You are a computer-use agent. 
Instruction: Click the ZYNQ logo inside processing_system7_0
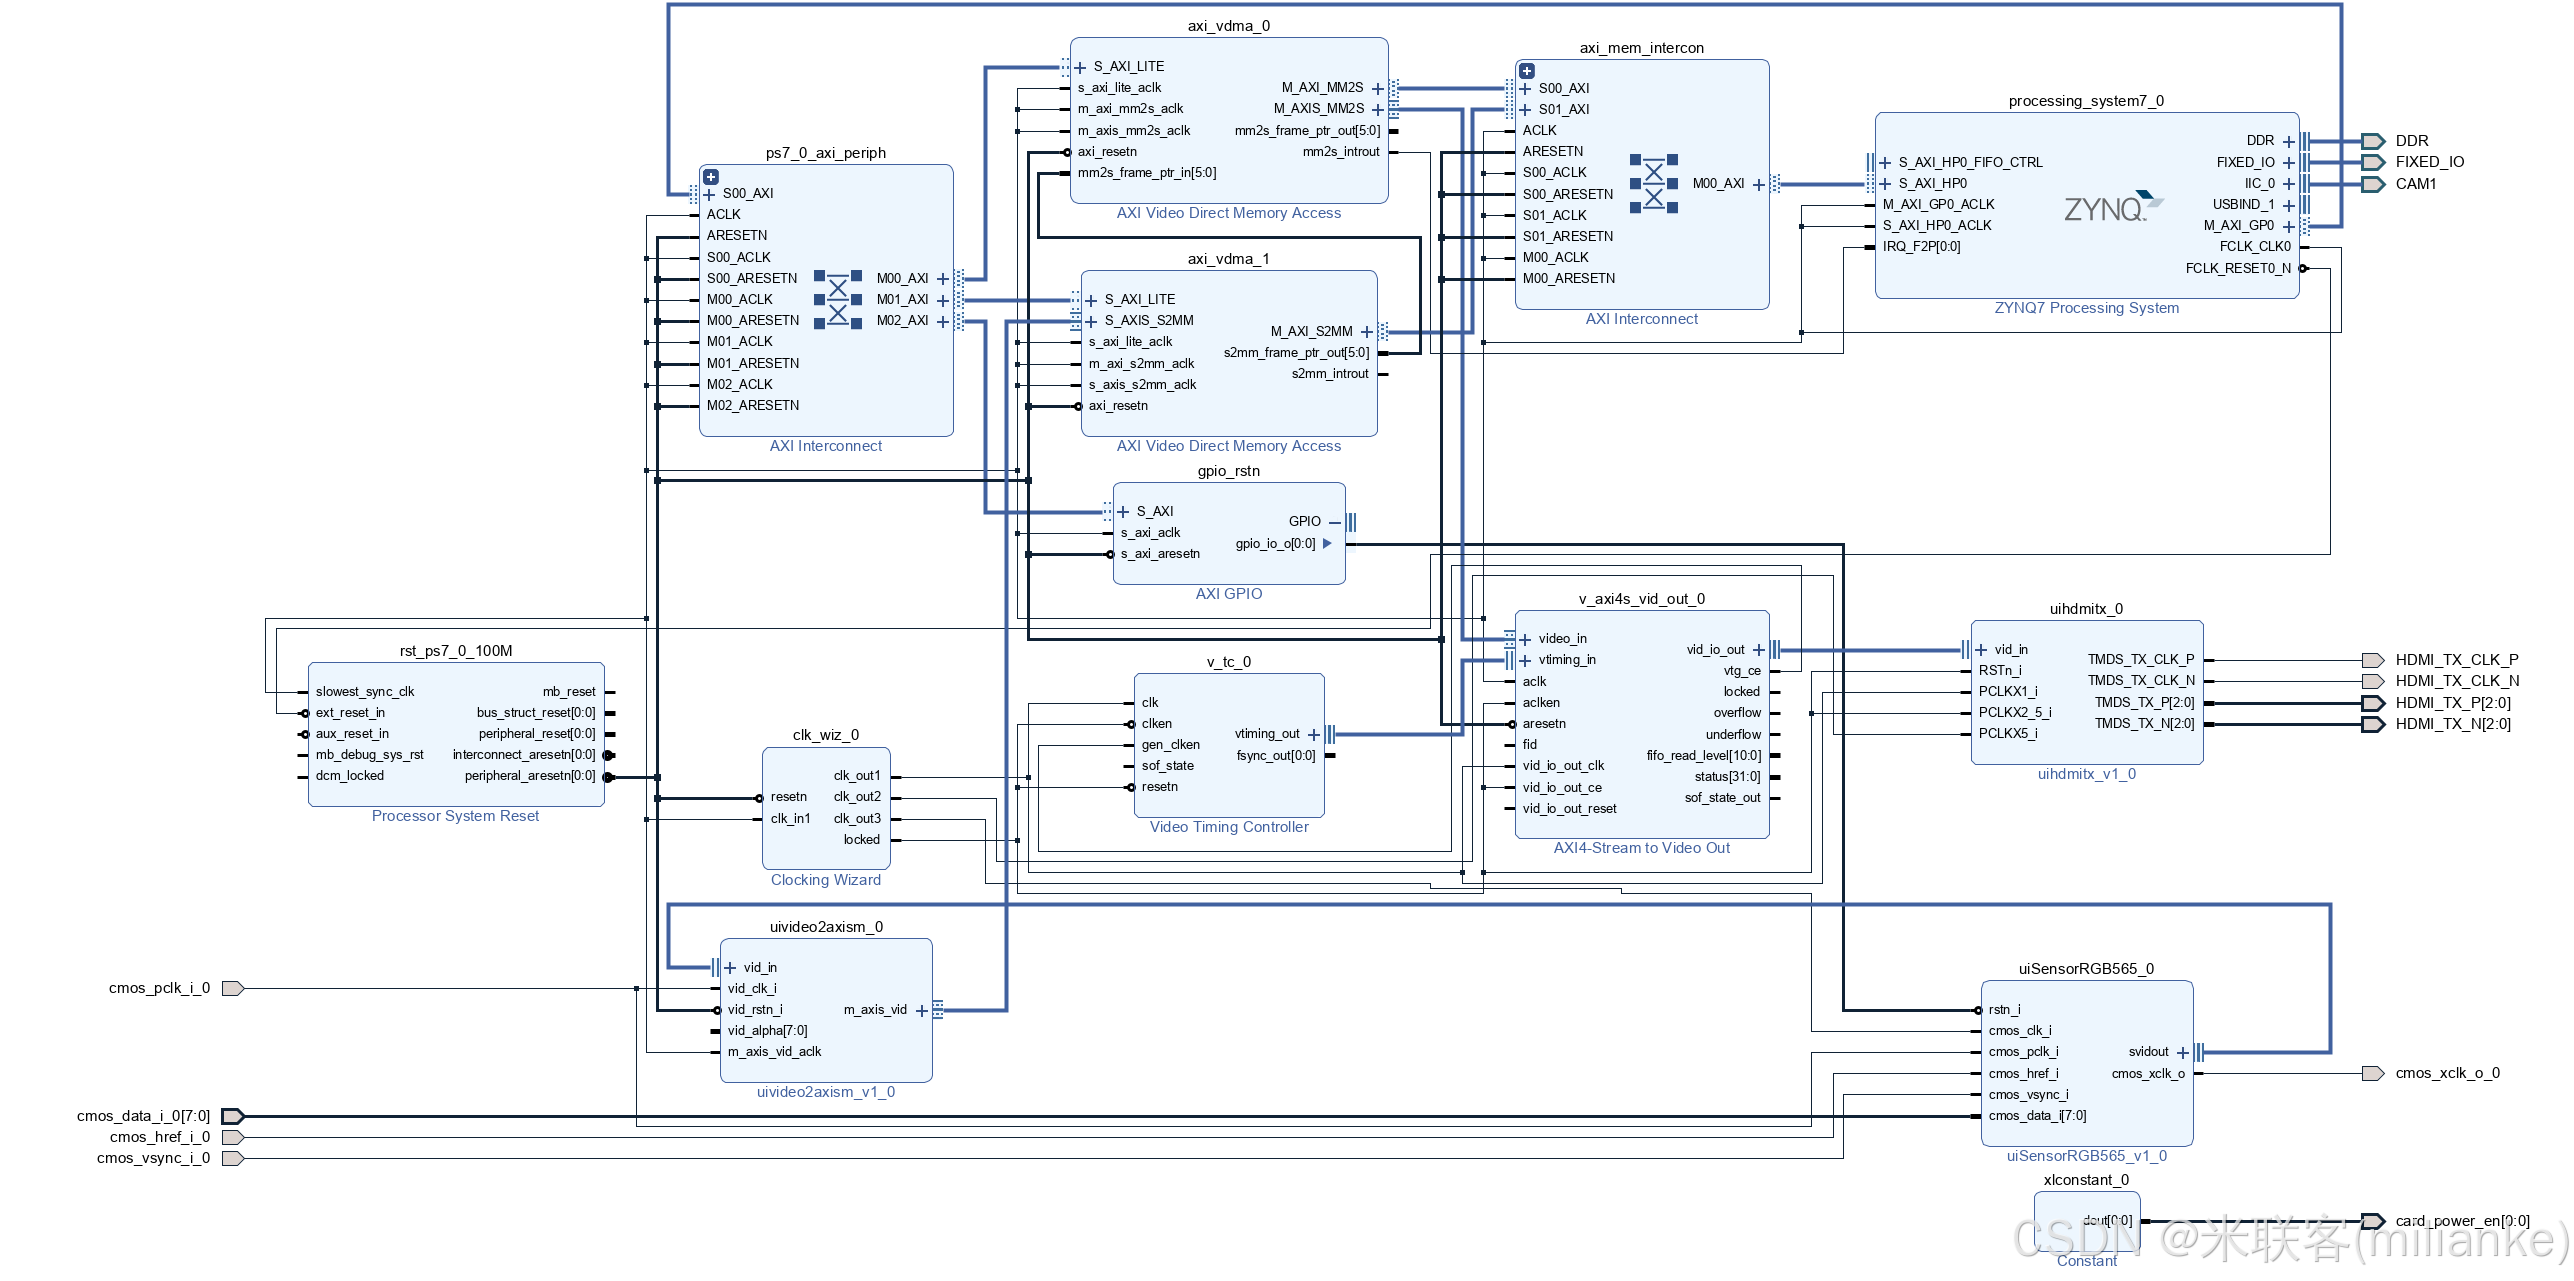coord(2113,204)
